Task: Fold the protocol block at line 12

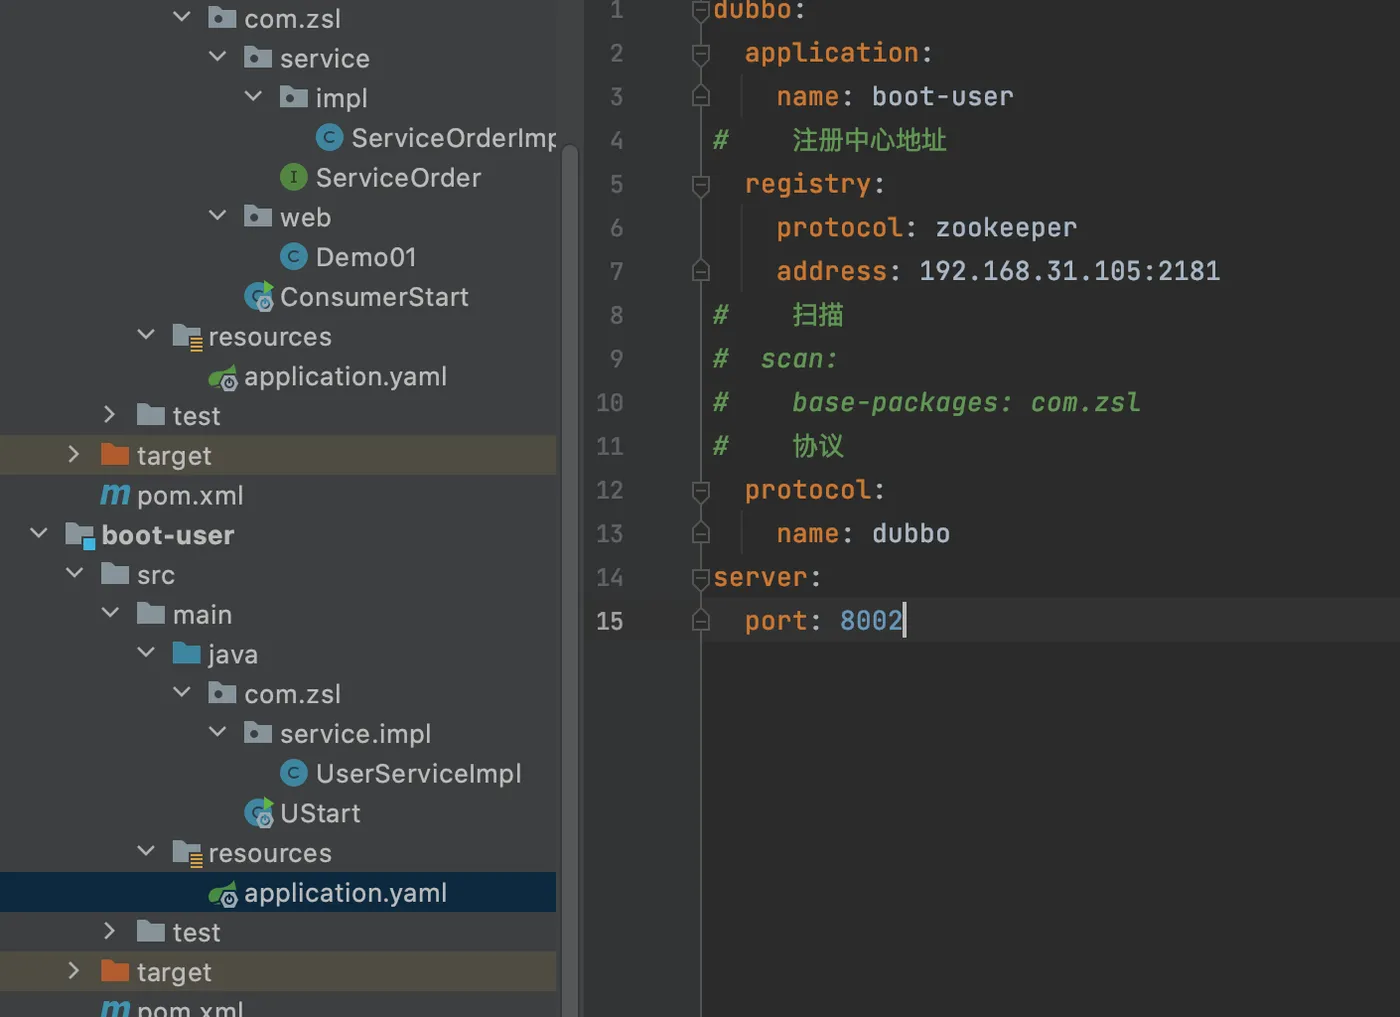Action: pyautogui.click(x=701, y=491)
